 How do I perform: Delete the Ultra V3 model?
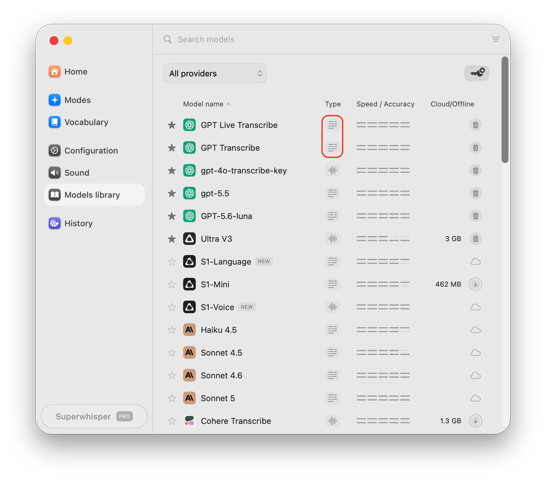click(475, 239)
